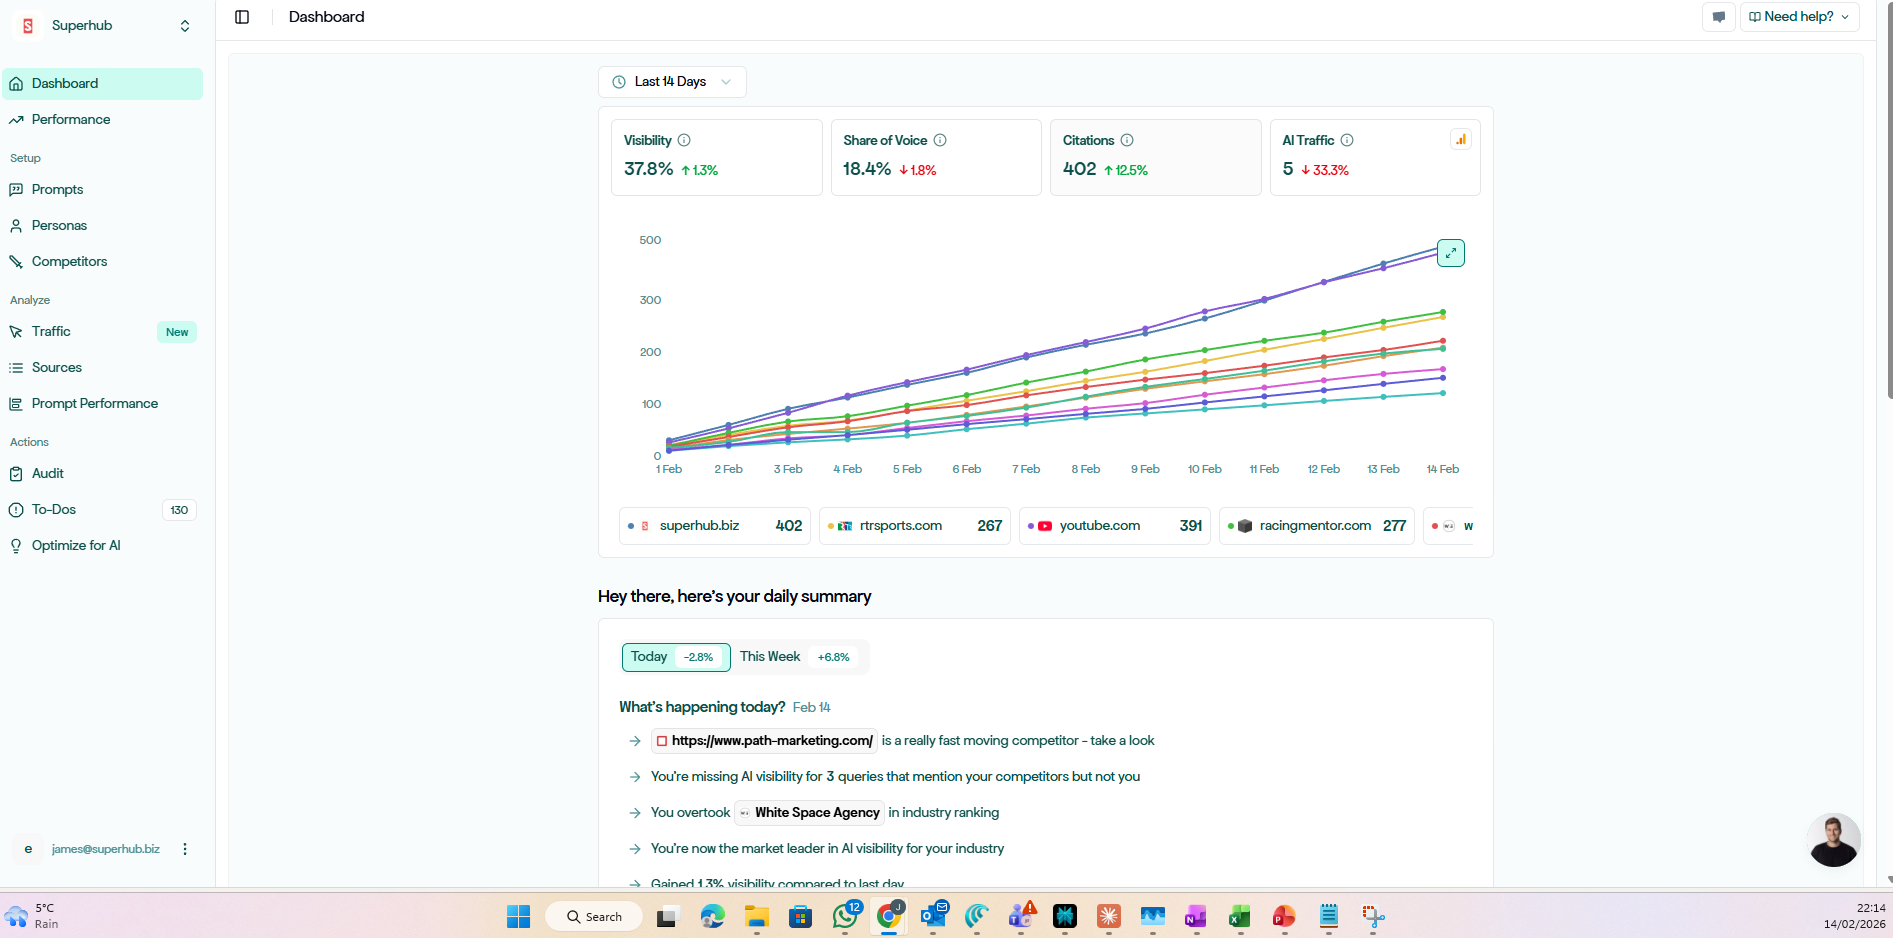Screen dimensions: 1893x938
Task: Open Task View from taskbar
Action: 667,916
